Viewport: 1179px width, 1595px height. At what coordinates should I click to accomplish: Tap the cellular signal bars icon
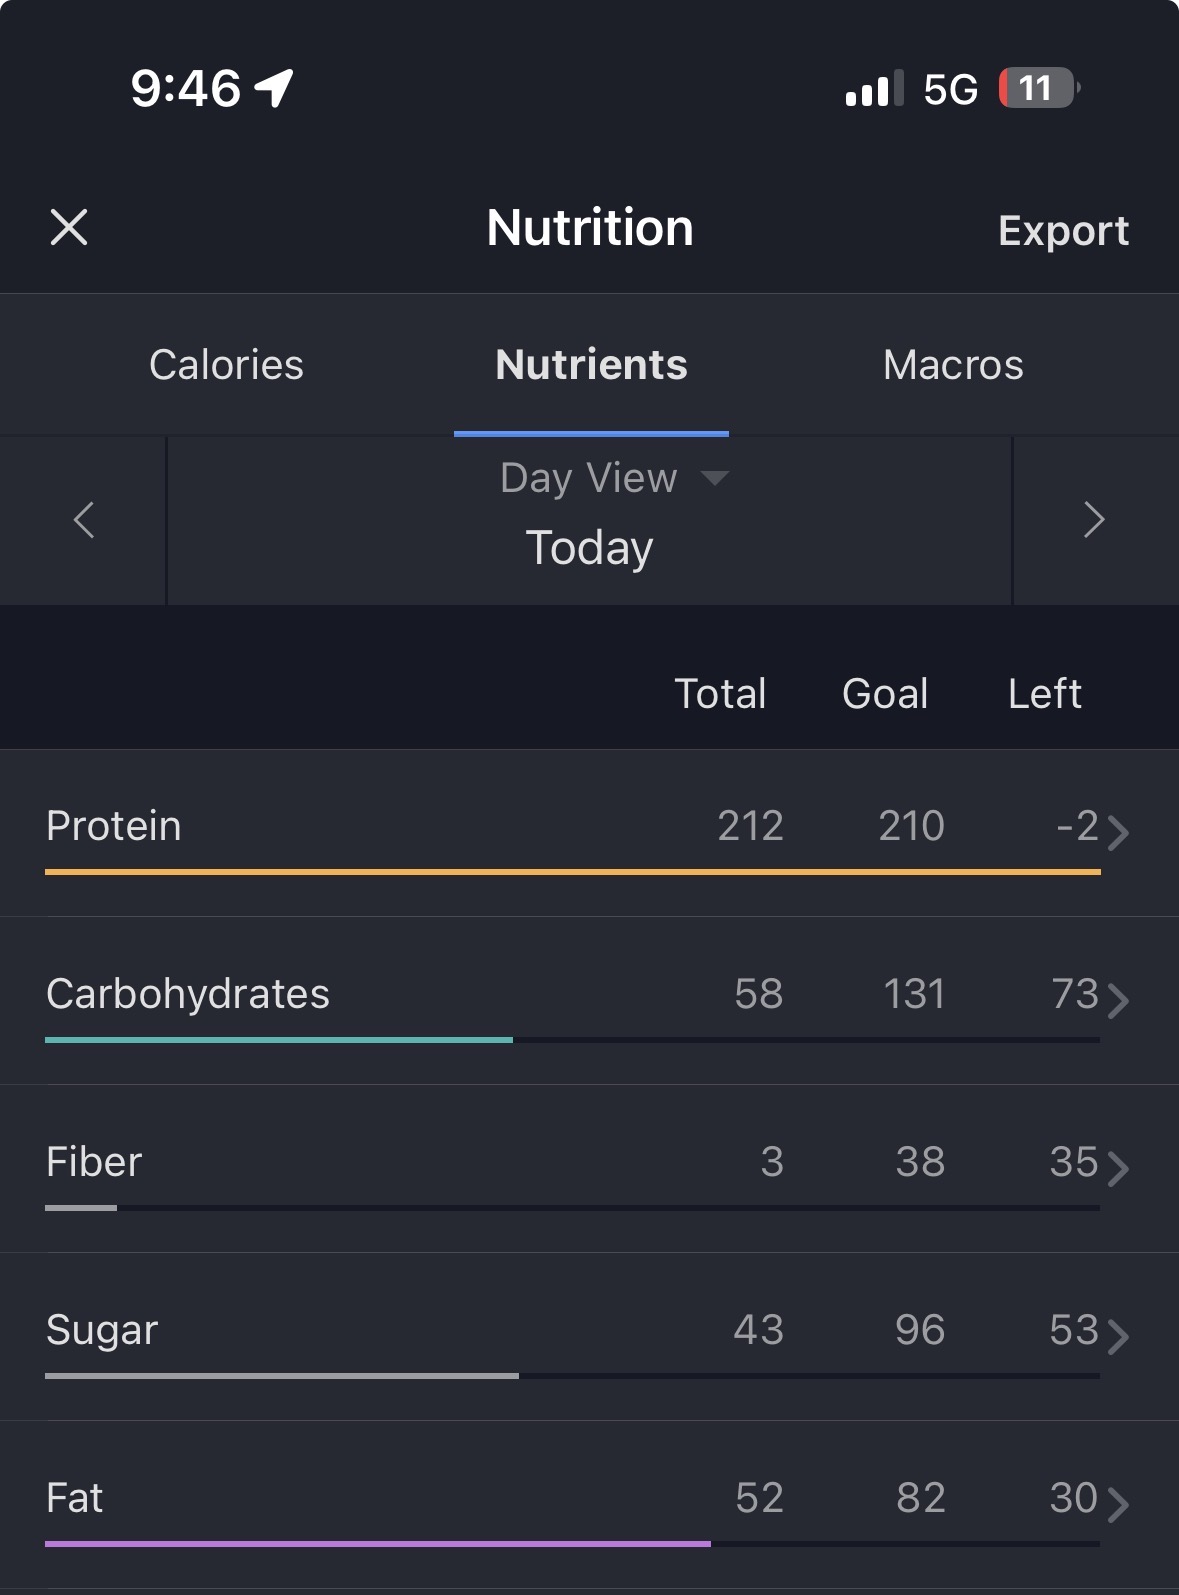pyautogui.click(x=874, y=88)
